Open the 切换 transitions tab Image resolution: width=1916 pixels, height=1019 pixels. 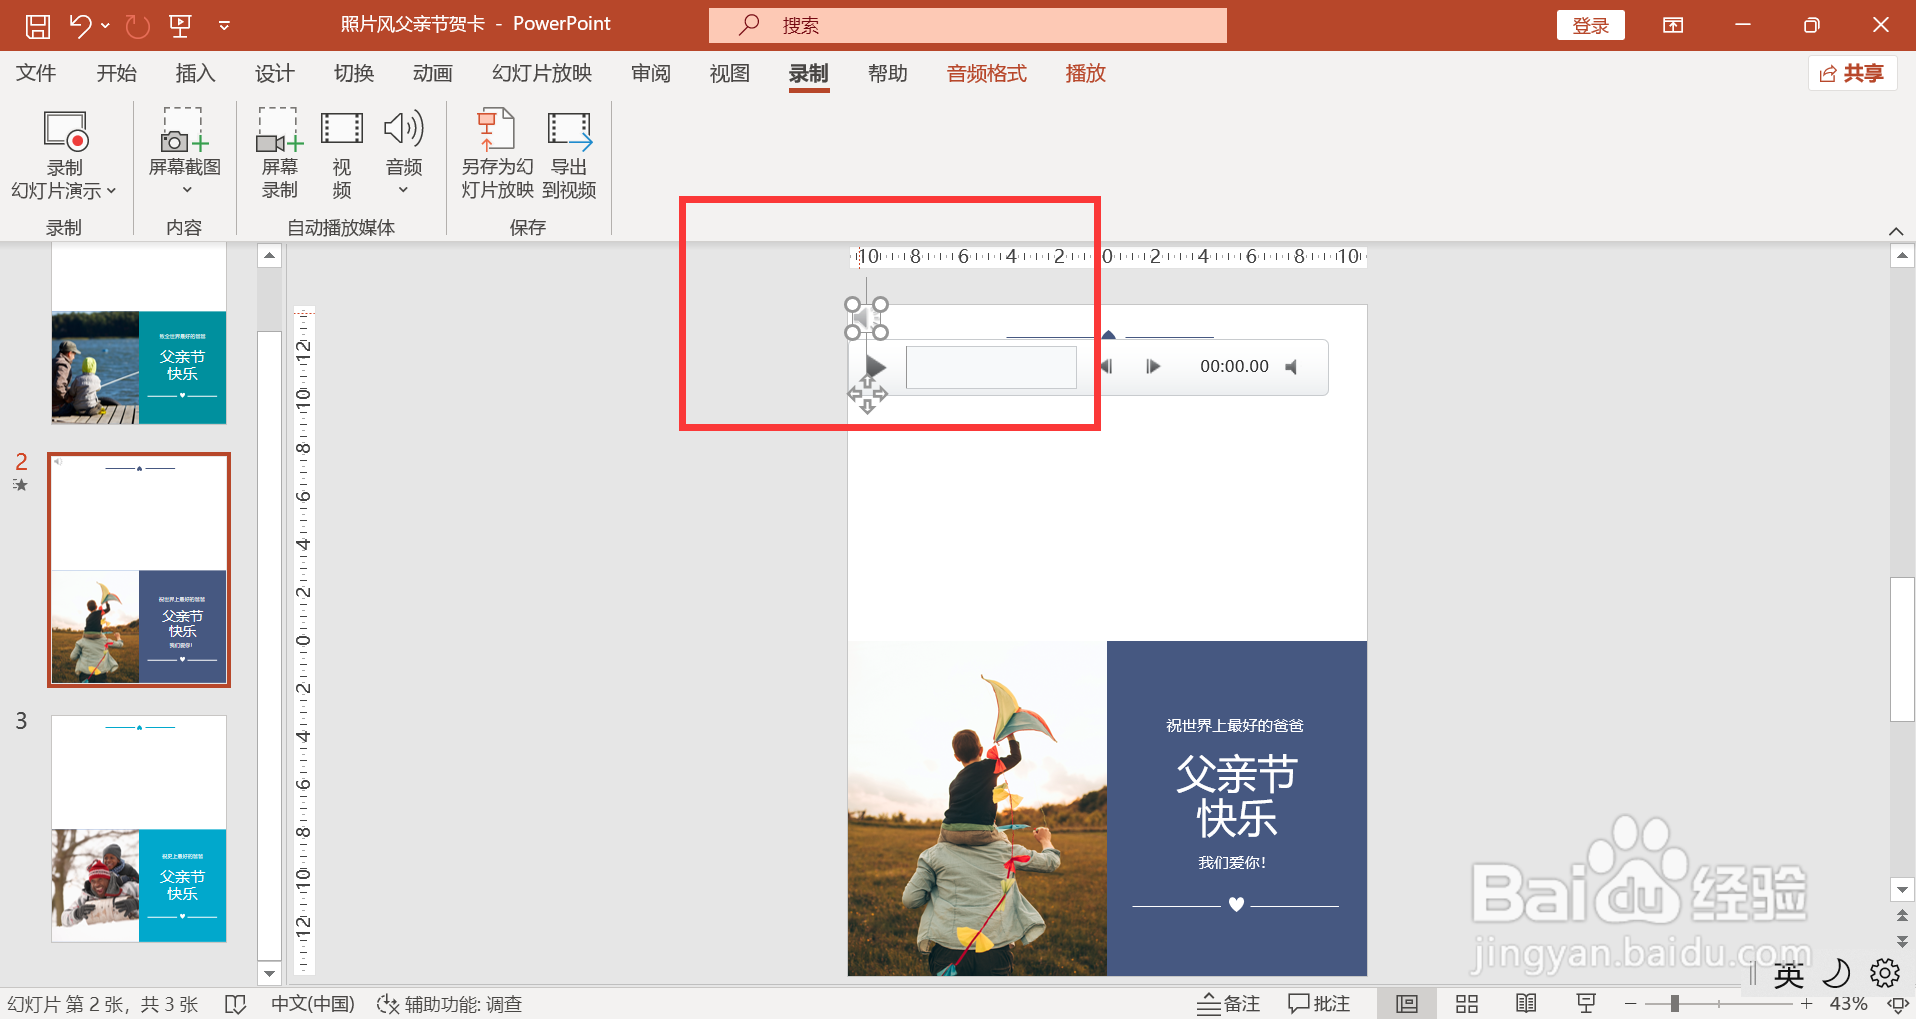[x=354, y=73]
